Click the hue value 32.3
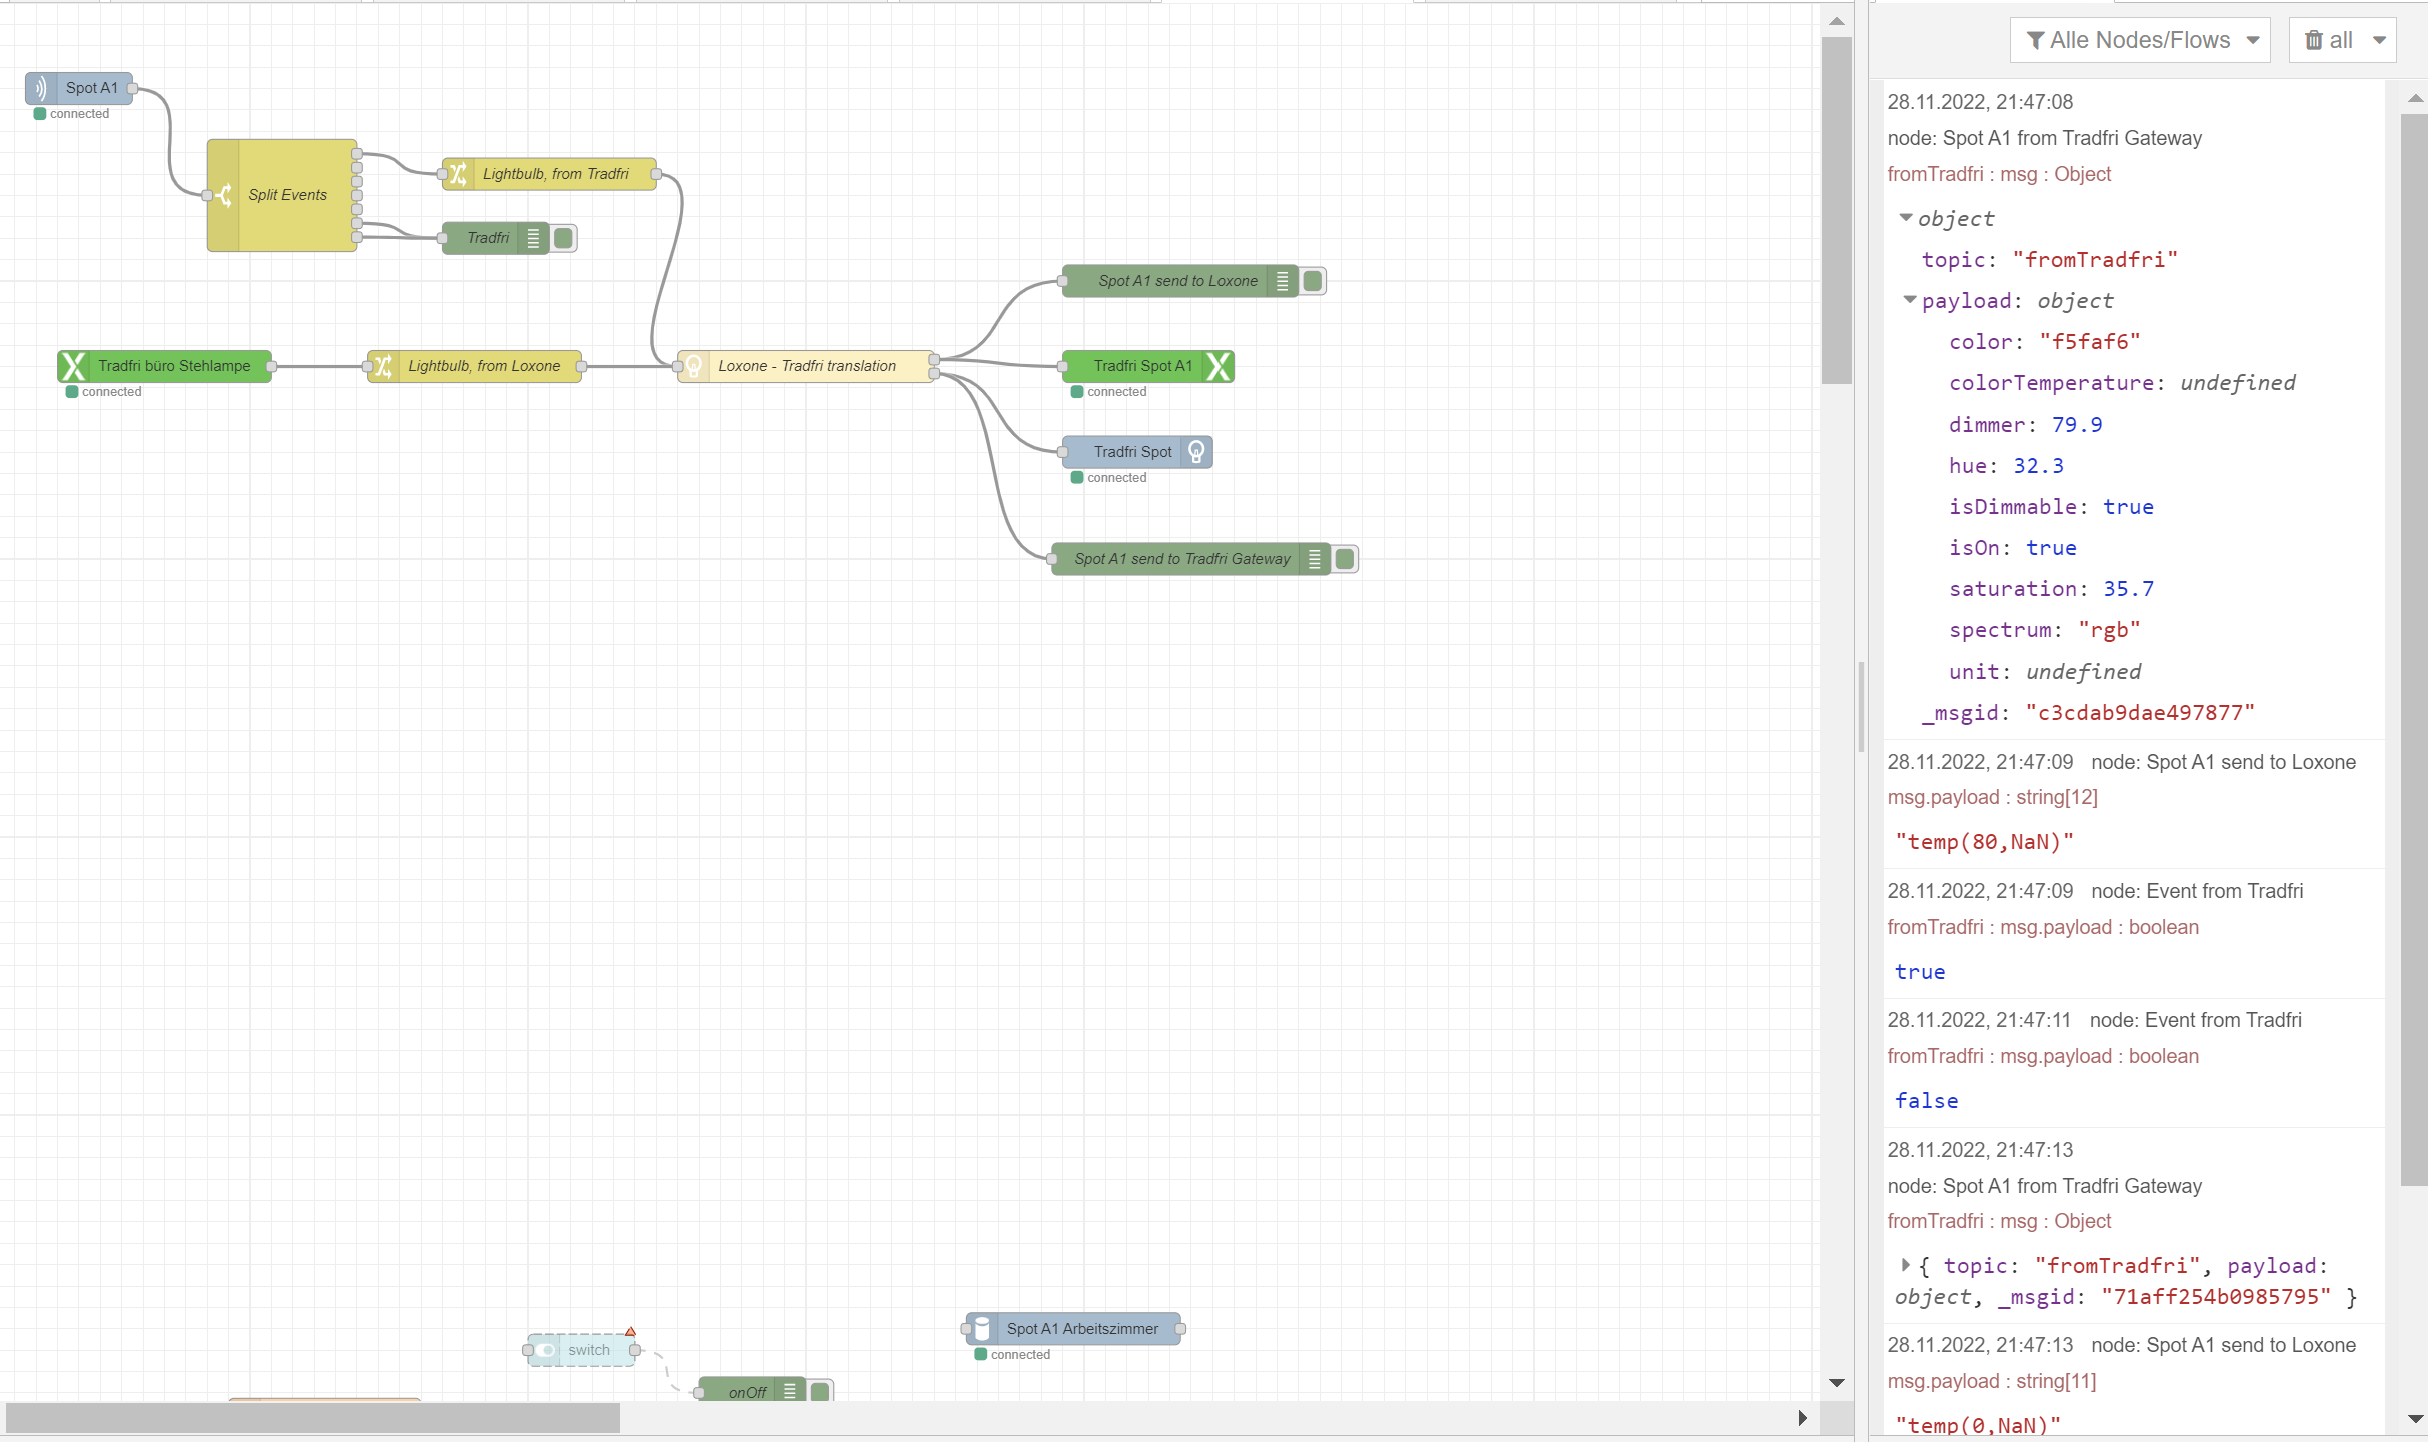 click(2038, 466)
